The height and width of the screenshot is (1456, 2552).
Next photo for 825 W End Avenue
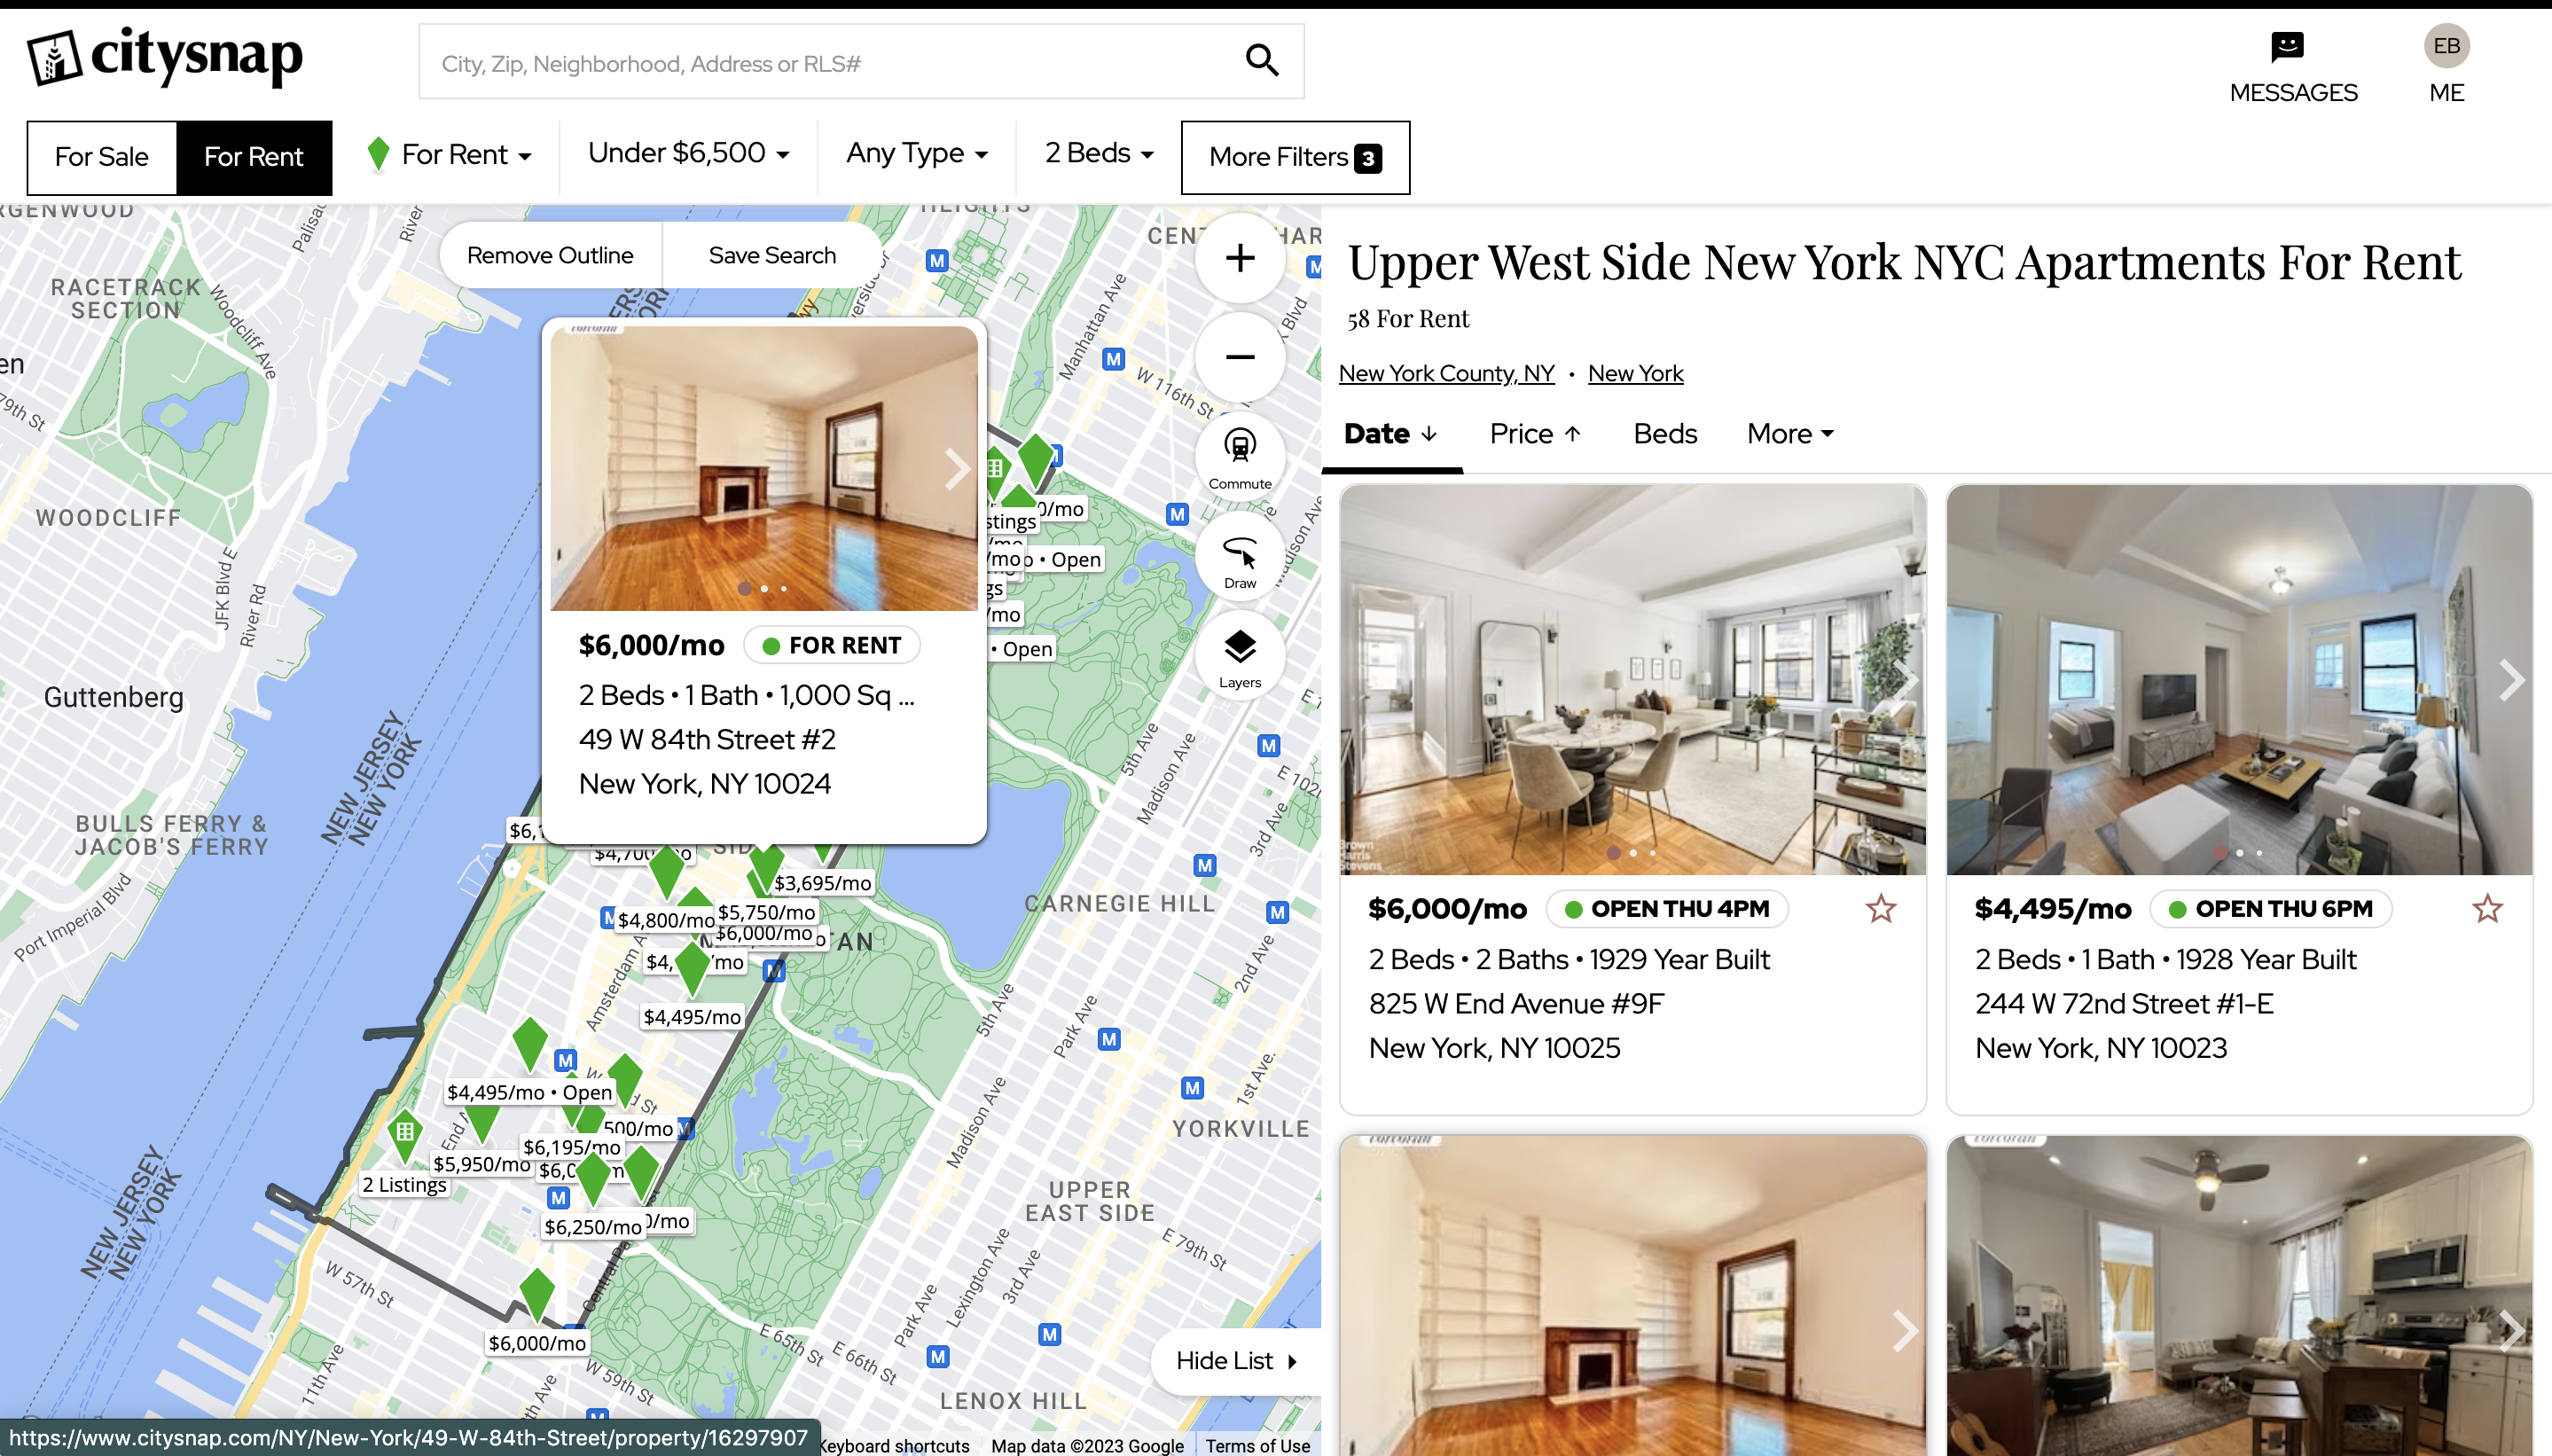pos(1904,680)
